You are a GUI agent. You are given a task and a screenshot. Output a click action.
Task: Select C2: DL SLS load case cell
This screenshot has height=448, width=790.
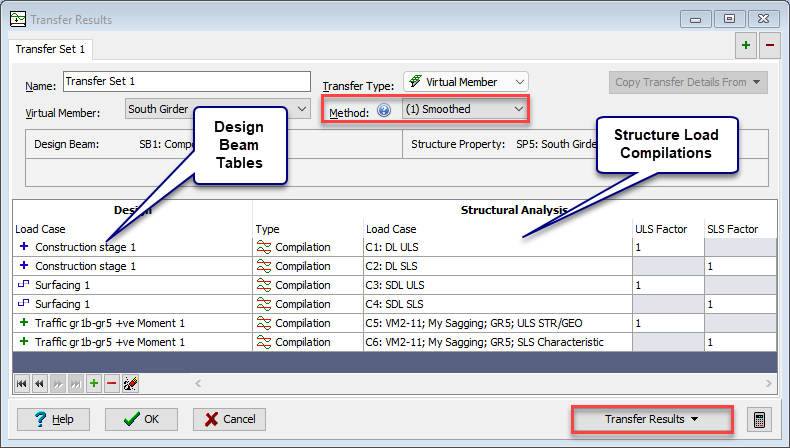498,266
